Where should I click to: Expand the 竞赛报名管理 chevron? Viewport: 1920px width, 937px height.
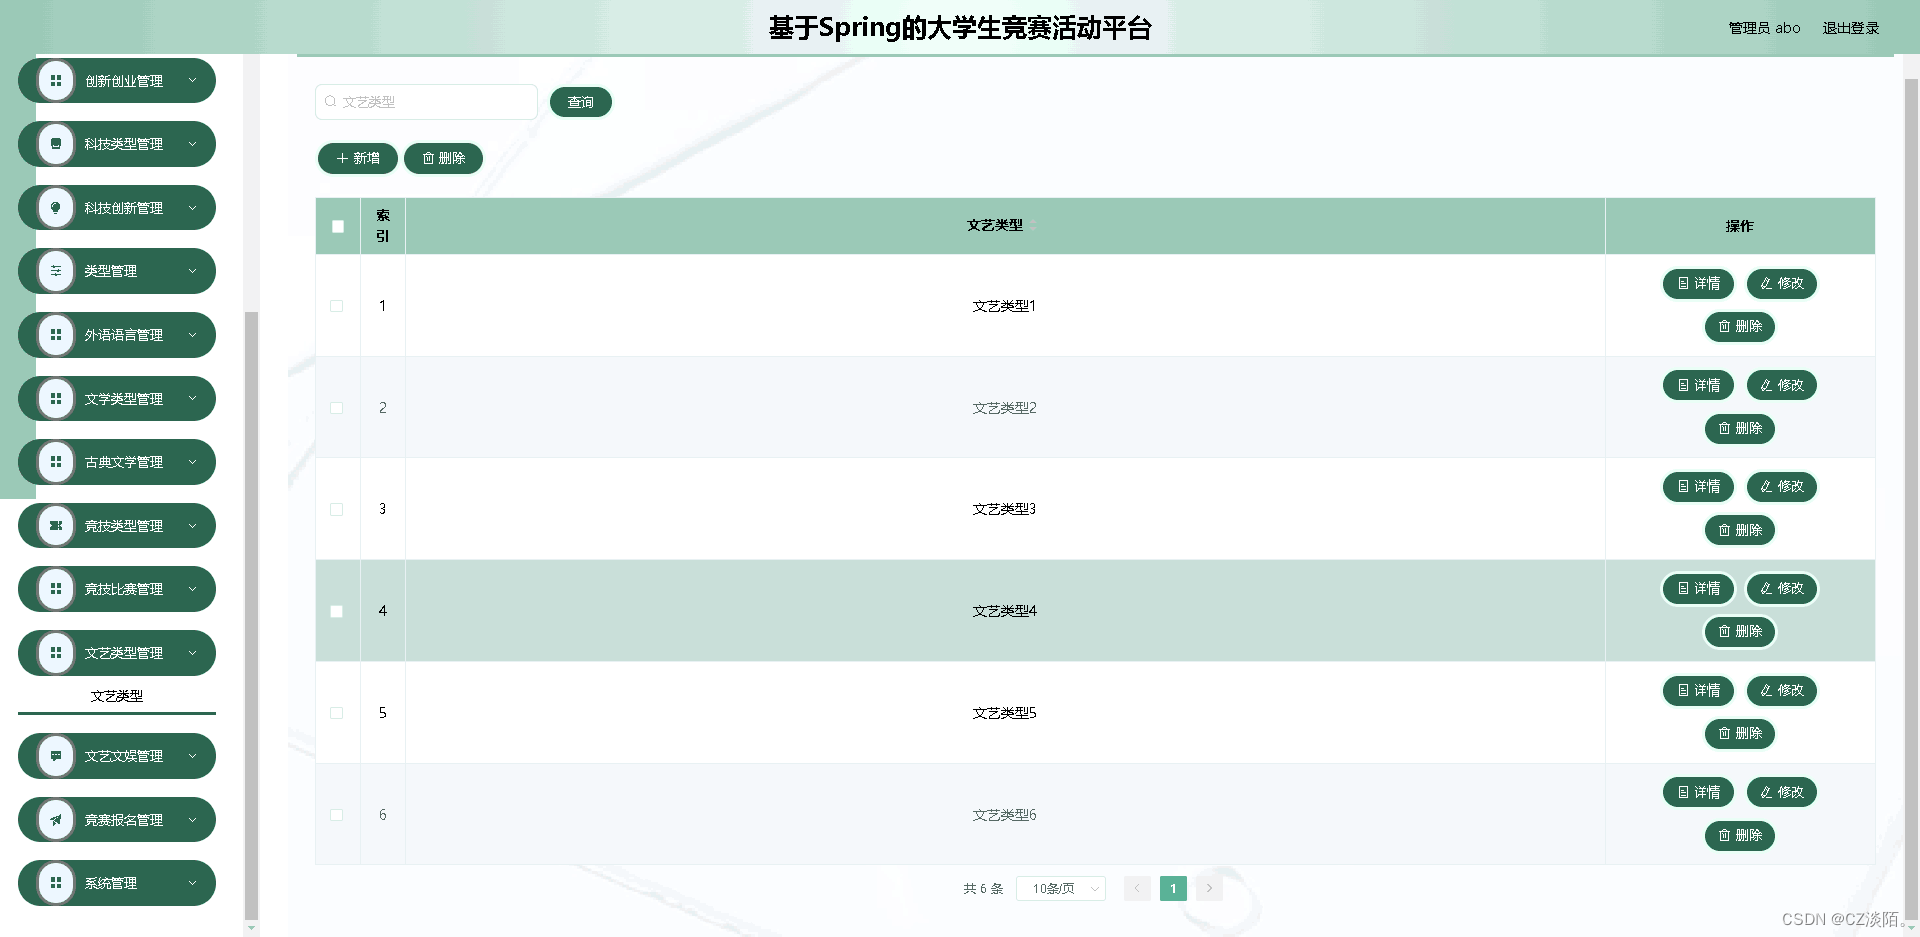point(193,820)
